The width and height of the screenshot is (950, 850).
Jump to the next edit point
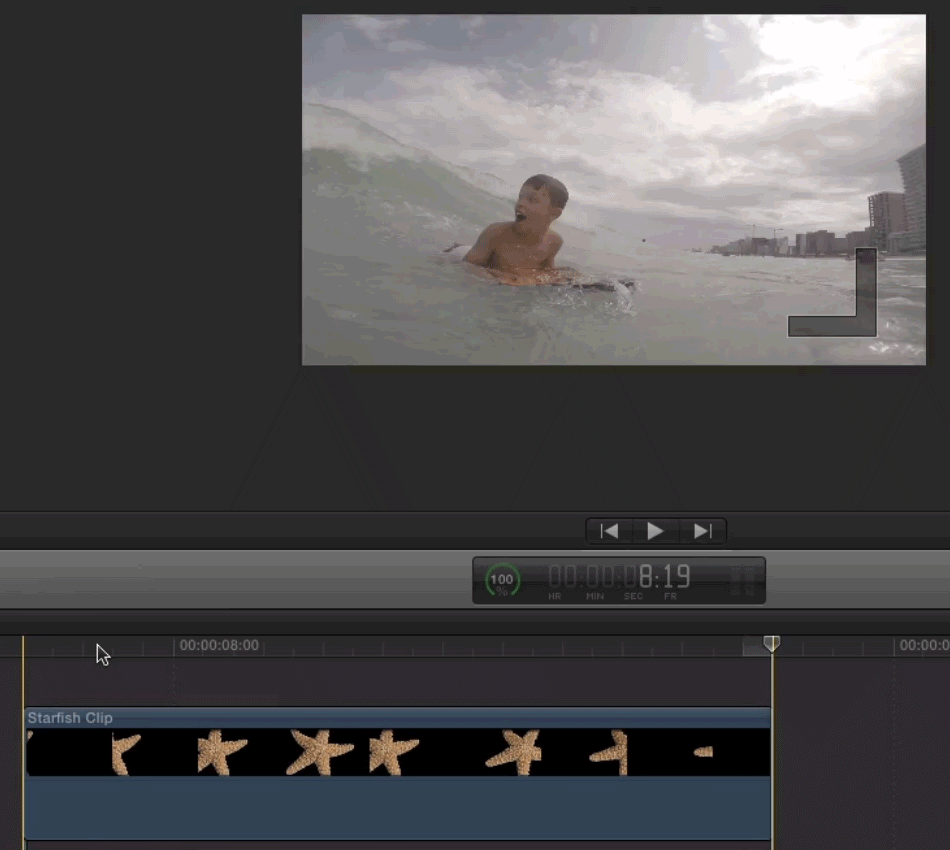pos(702,531)
